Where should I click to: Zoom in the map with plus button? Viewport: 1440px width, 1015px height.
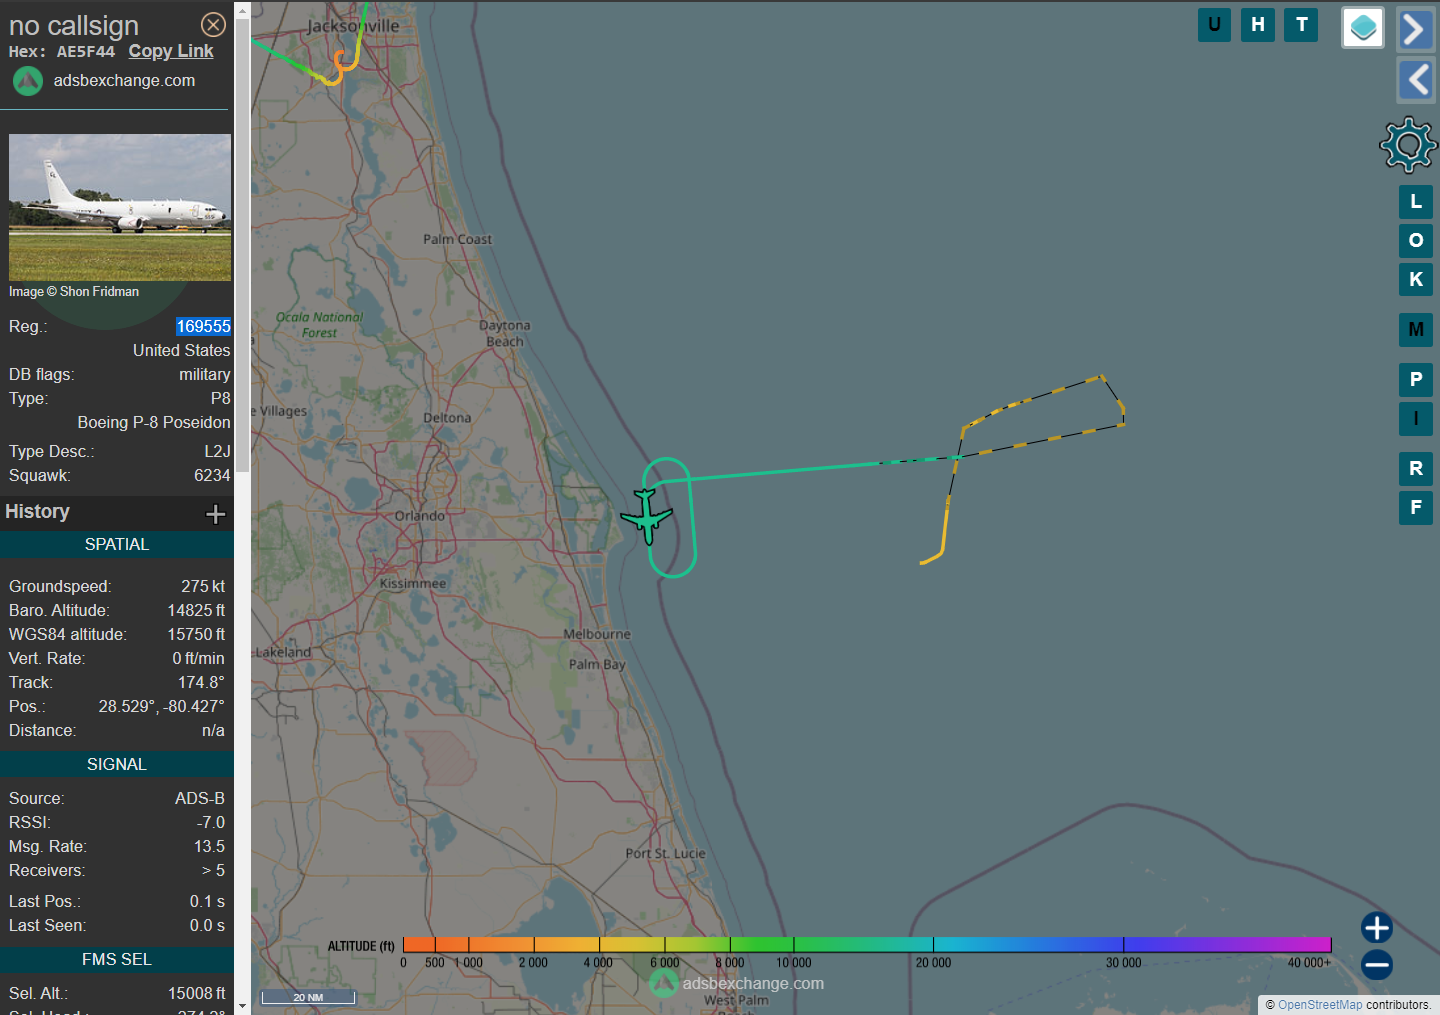(x=1377, y=928)
